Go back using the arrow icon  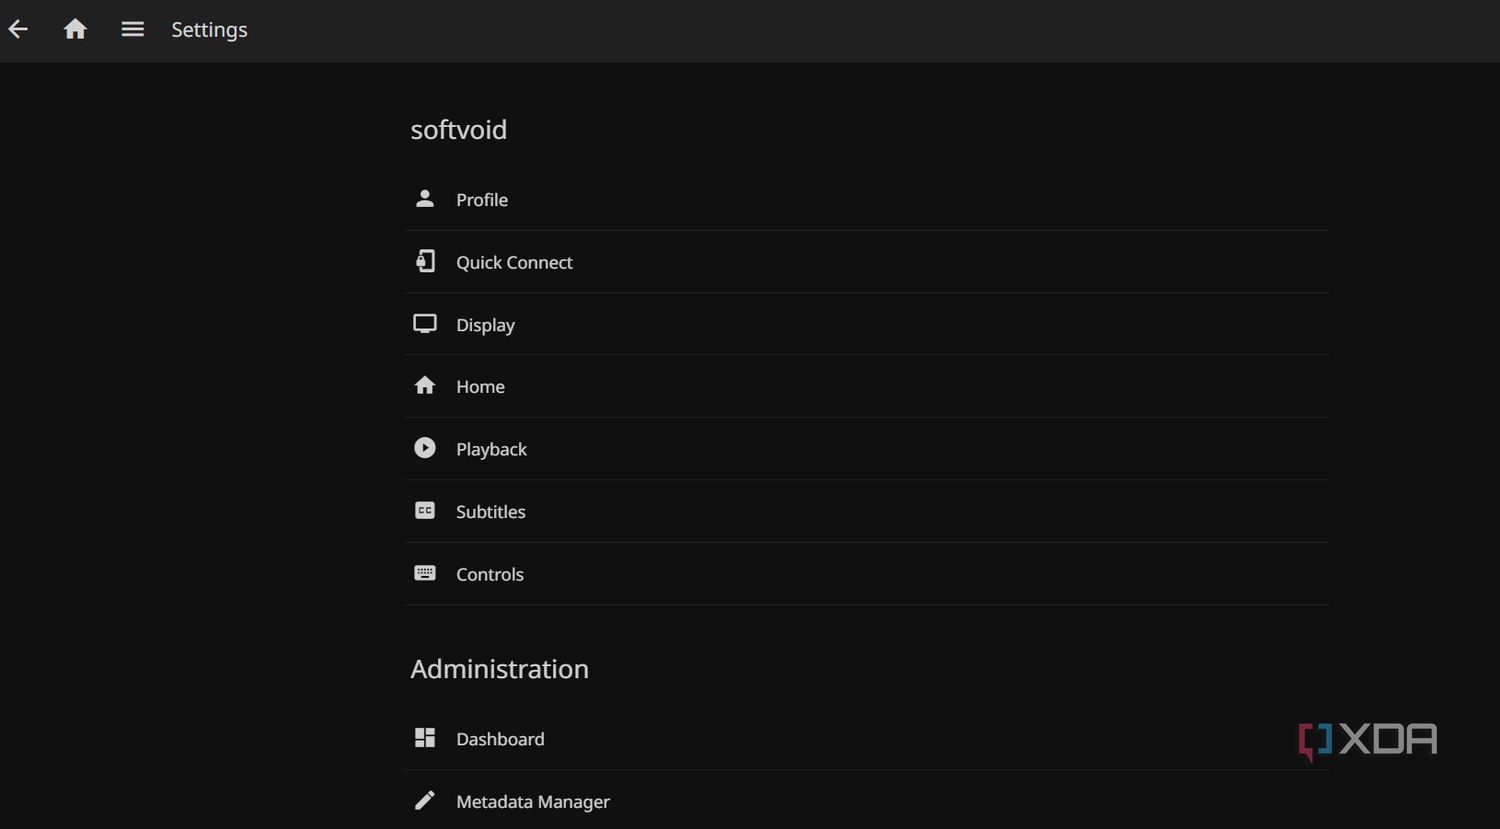click(x=18, y=30)
